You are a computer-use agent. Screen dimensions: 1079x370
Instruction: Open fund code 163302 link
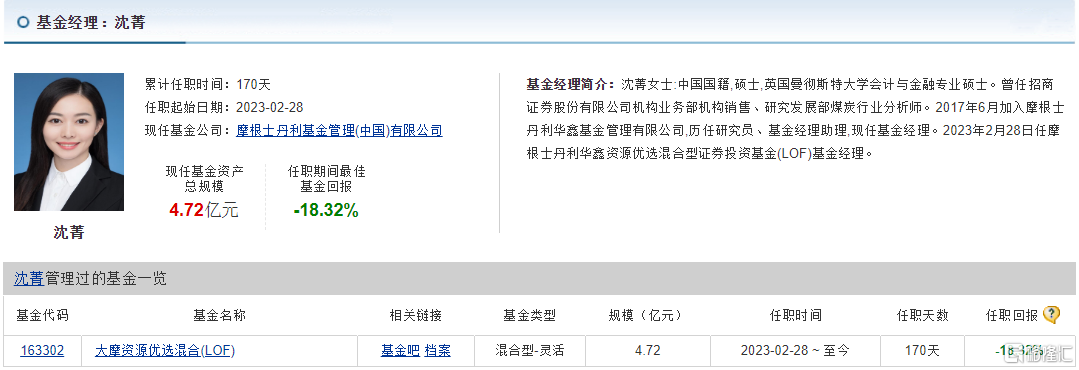(42, 351)
